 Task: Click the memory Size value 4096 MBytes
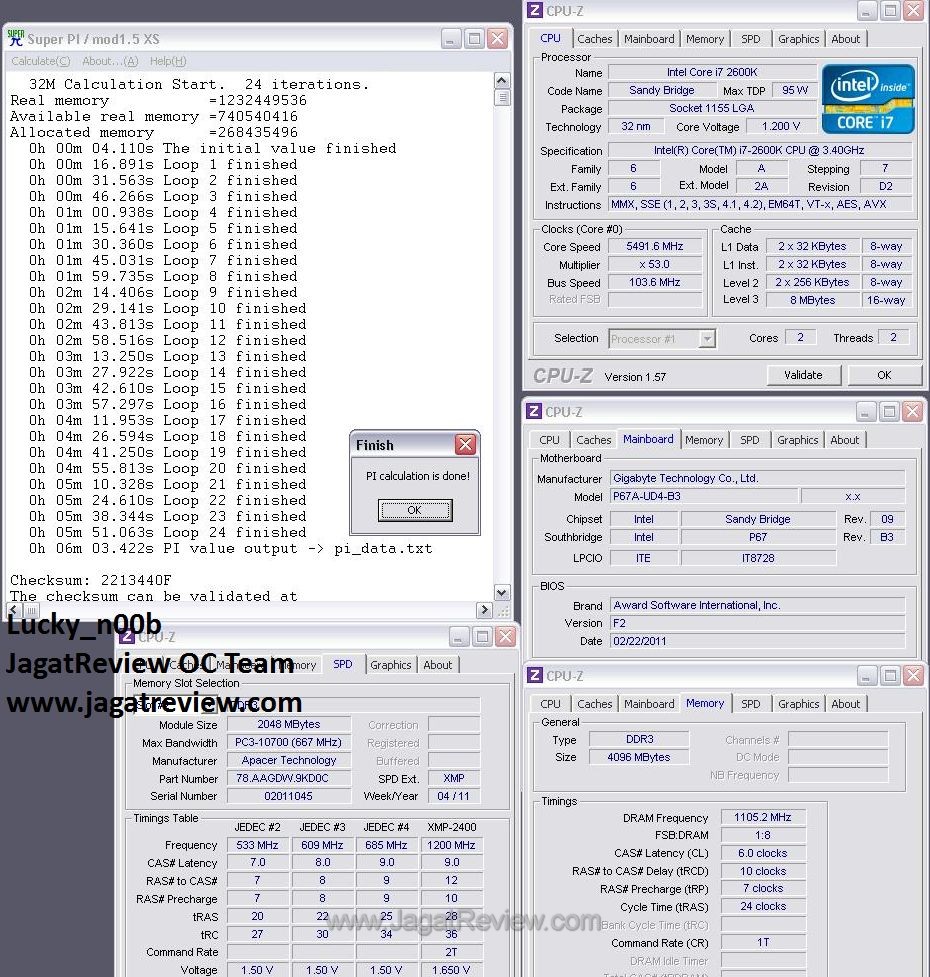tap(639, 757)
